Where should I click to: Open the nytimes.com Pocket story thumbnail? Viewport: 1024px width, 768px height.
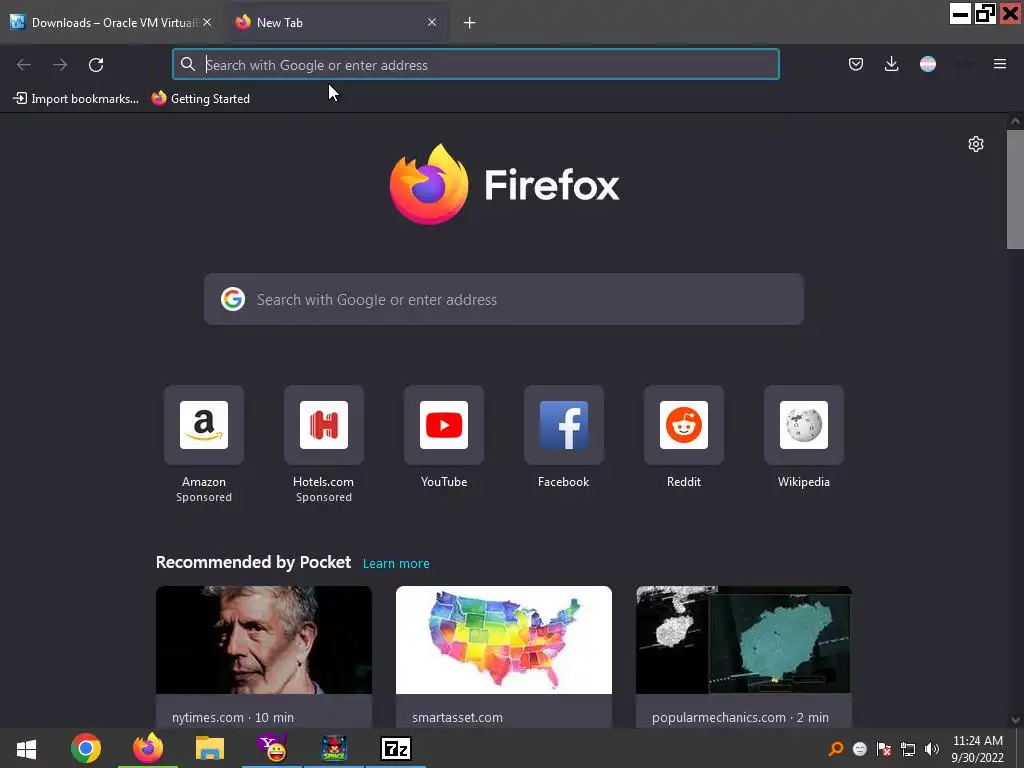(x=264, y=640)
